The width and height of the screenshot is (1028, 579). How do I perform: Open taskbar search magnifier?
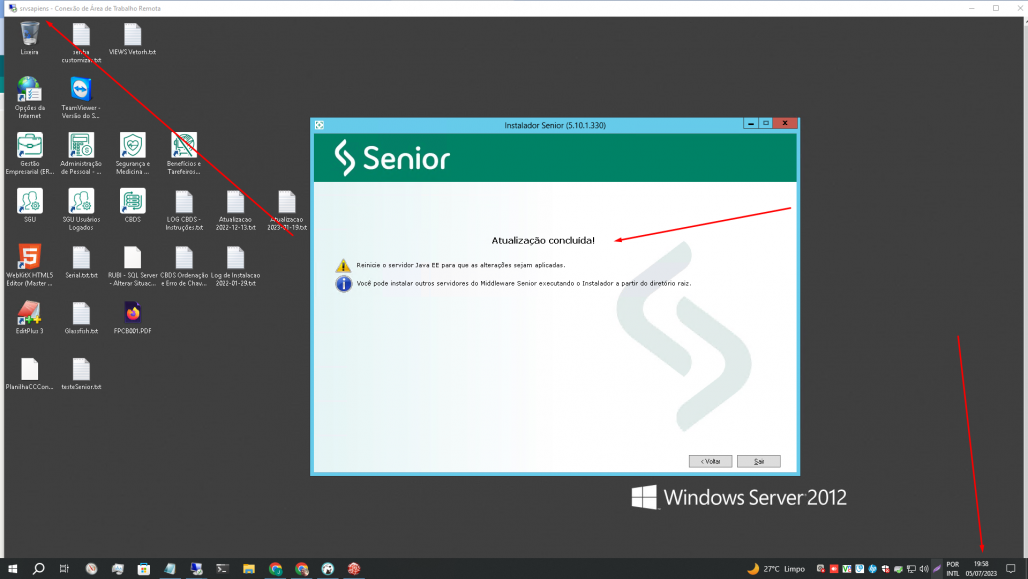(x=39, y=569)
